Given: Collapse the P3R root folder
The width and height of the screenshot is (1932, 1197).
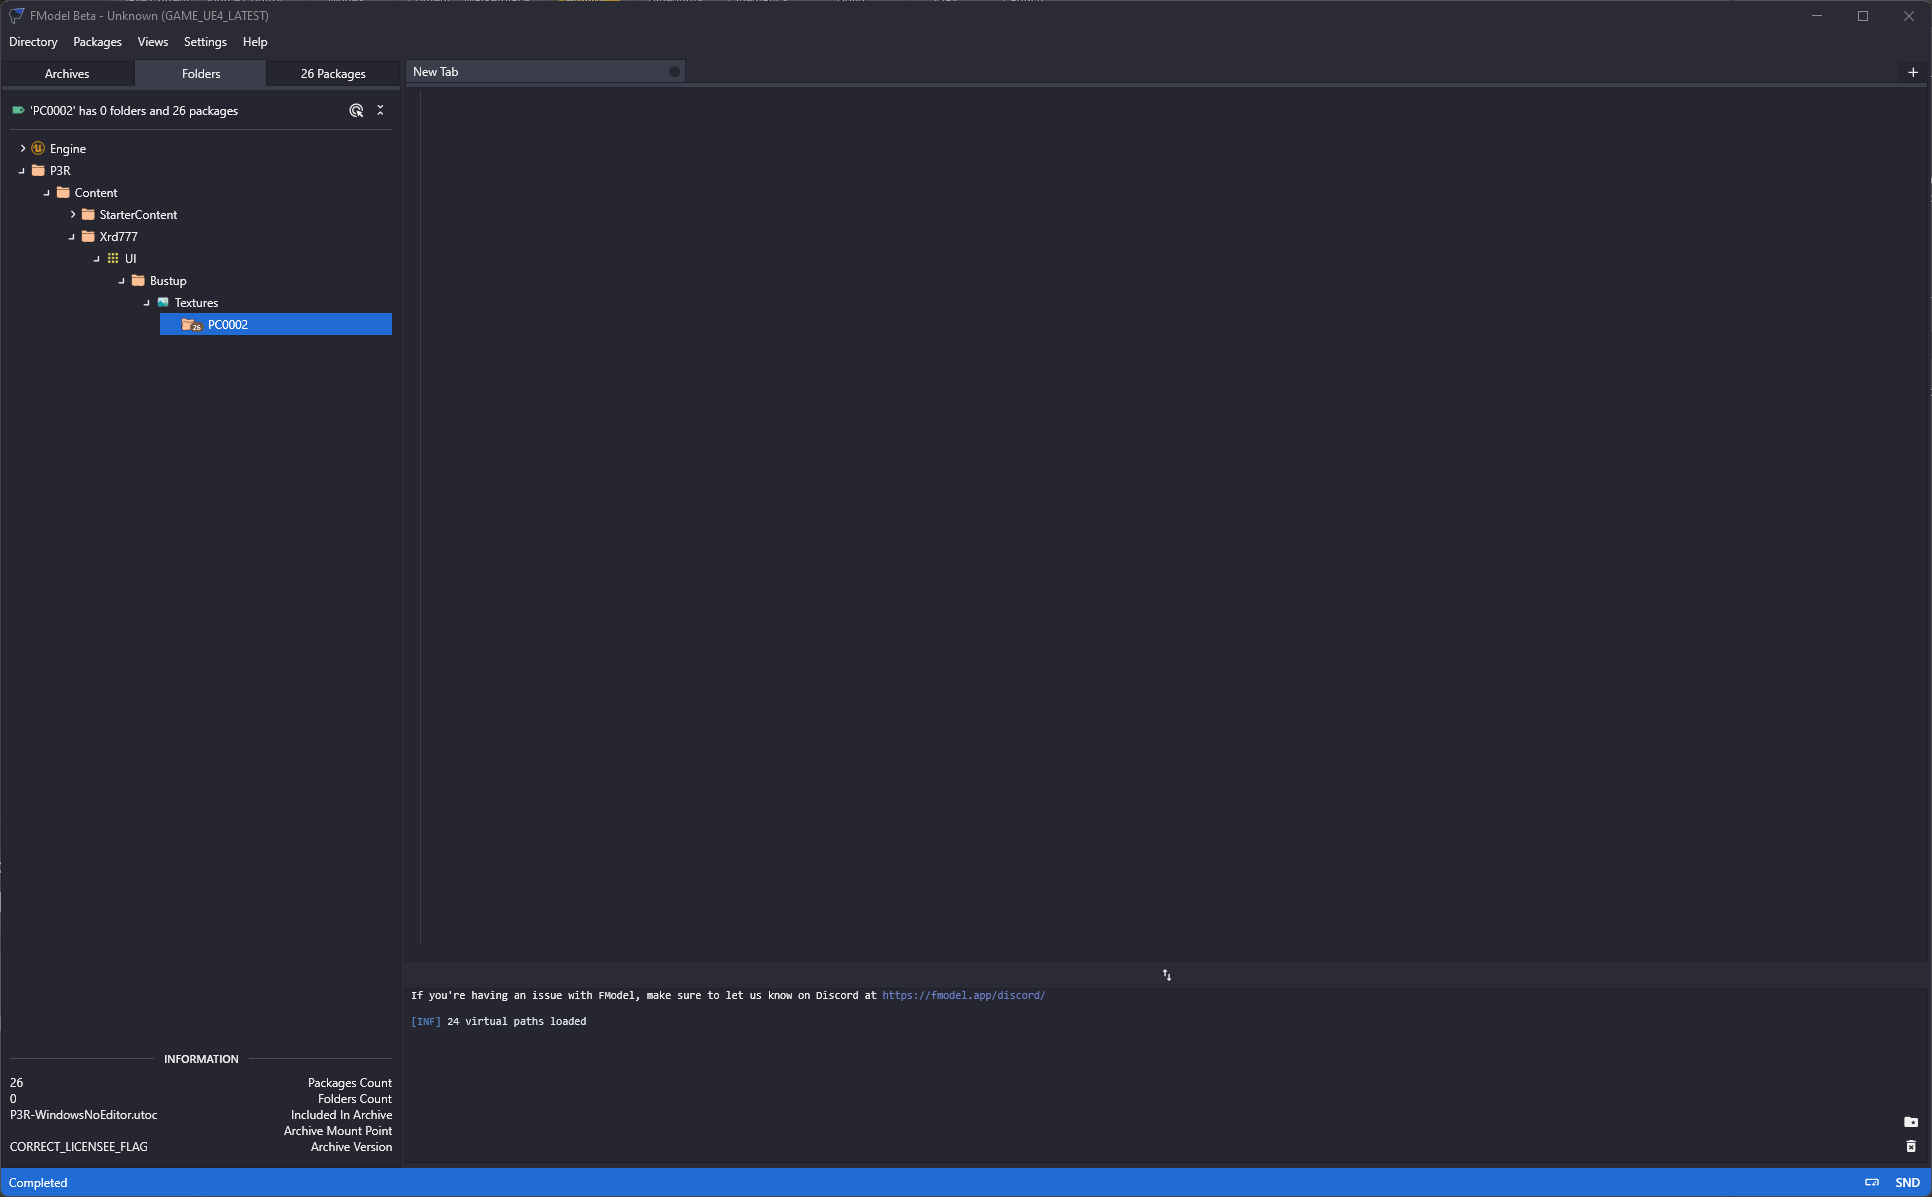Looking at the screenshot, I should coord(22,171).
